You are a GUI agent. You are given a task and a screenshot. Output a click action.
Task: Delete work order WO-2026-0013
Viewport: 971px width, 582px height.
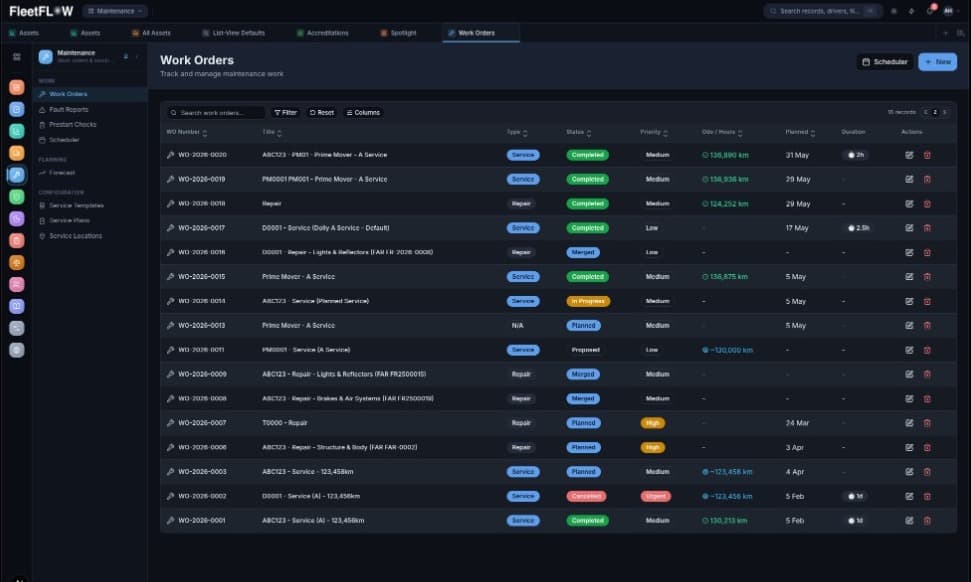click(x=927, y=326)
